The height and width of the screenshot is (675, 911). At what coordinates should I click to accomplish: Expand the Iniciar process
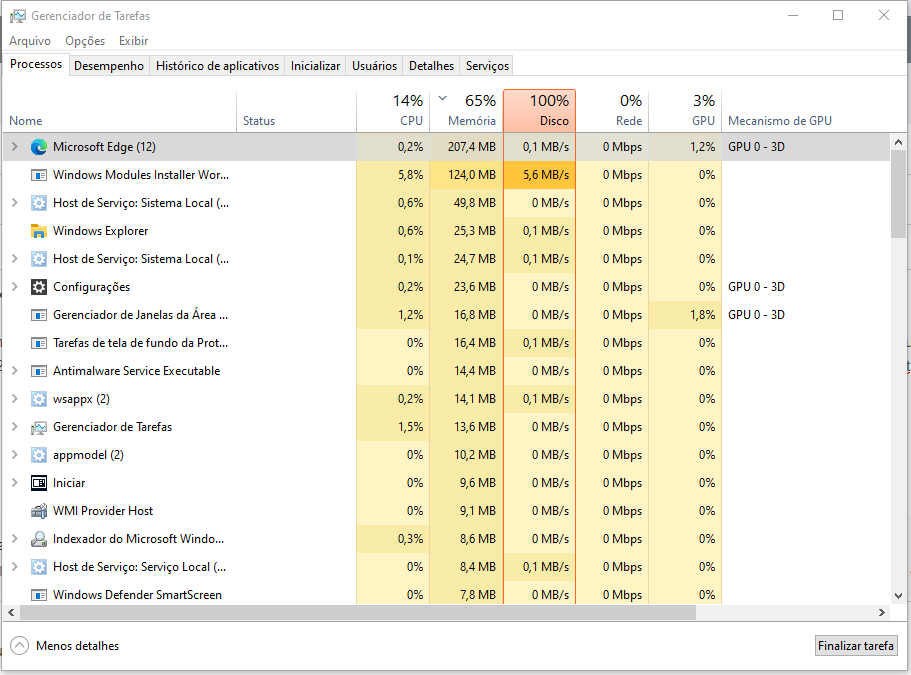(x=15, y=483)
